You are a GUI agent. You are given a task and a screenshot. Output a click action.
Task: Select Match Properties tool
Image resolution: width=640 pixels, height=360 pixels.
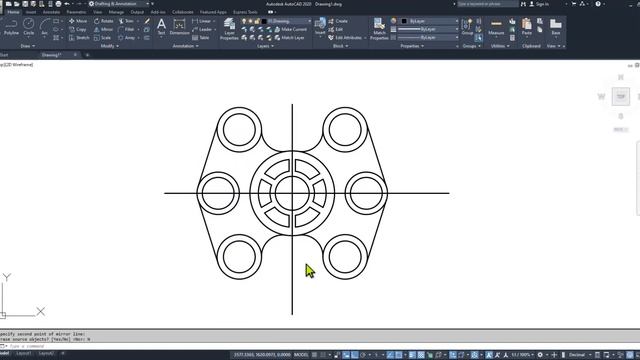tap(379, 29)
